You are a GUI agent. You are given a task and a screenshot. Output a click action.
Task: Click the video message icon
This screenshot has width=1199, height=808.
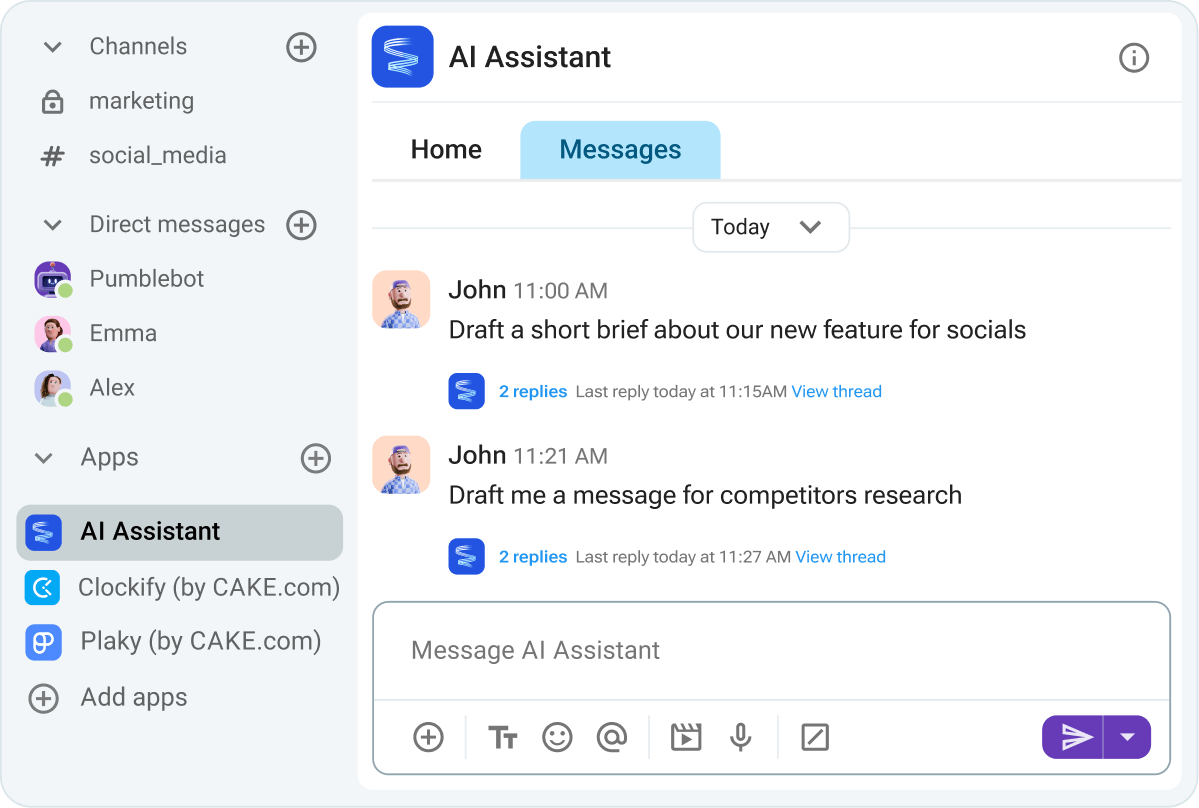click(686, 737)
